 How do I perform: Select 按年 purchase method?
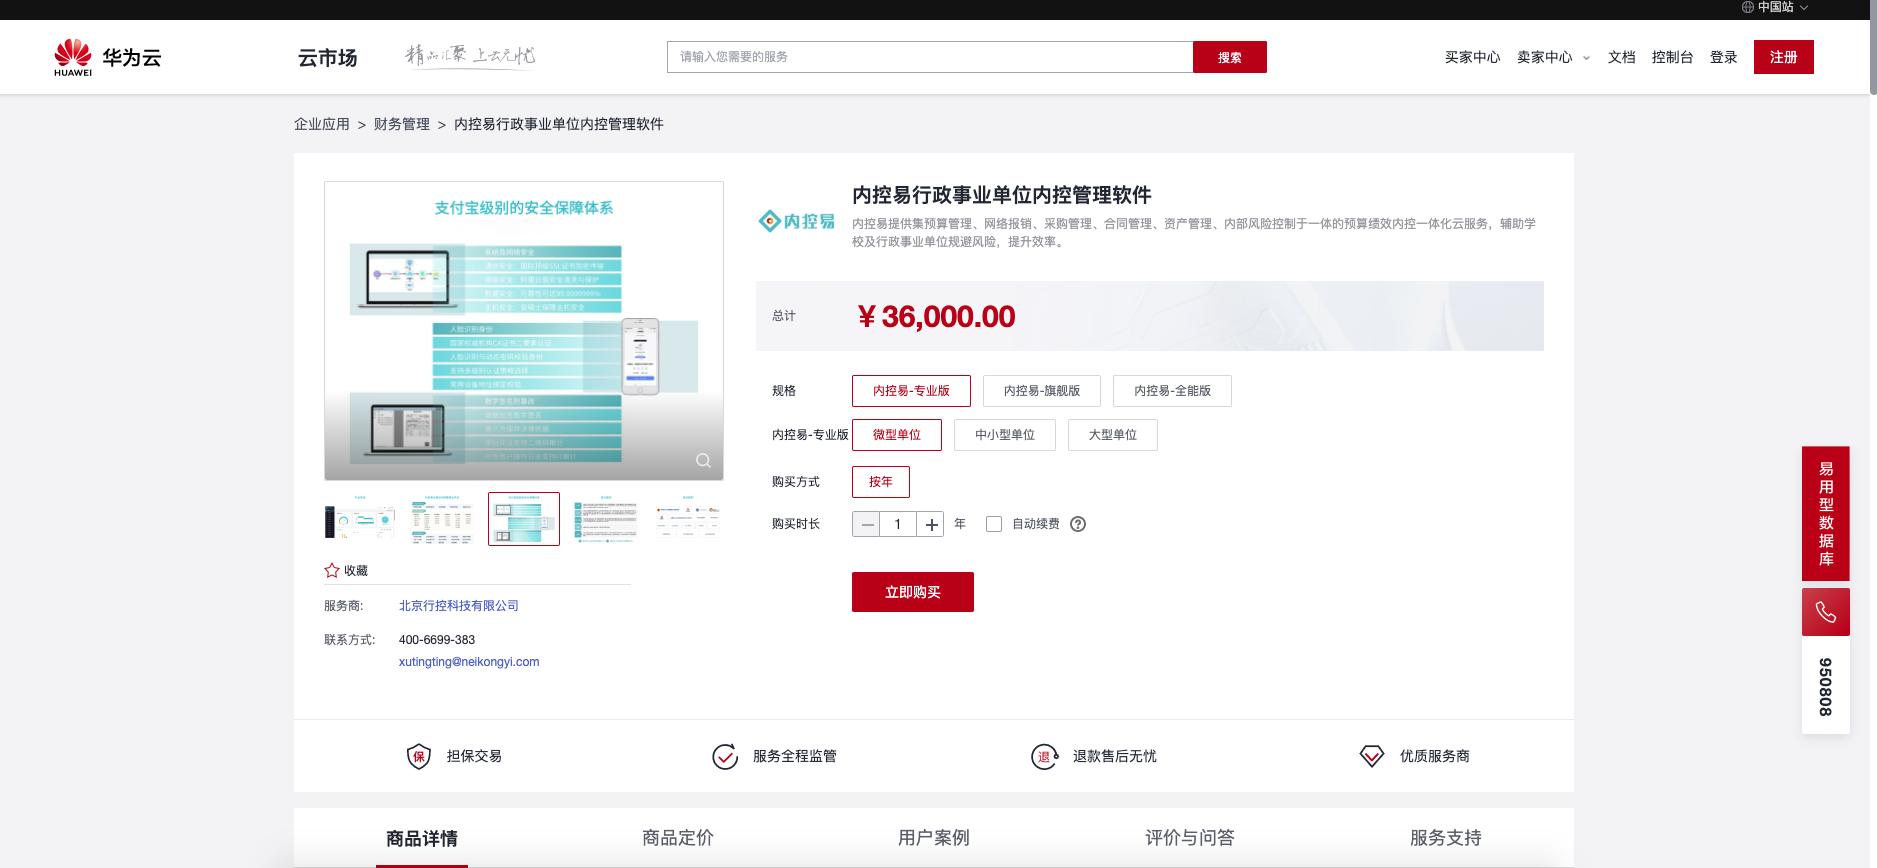tap(881, 482)
